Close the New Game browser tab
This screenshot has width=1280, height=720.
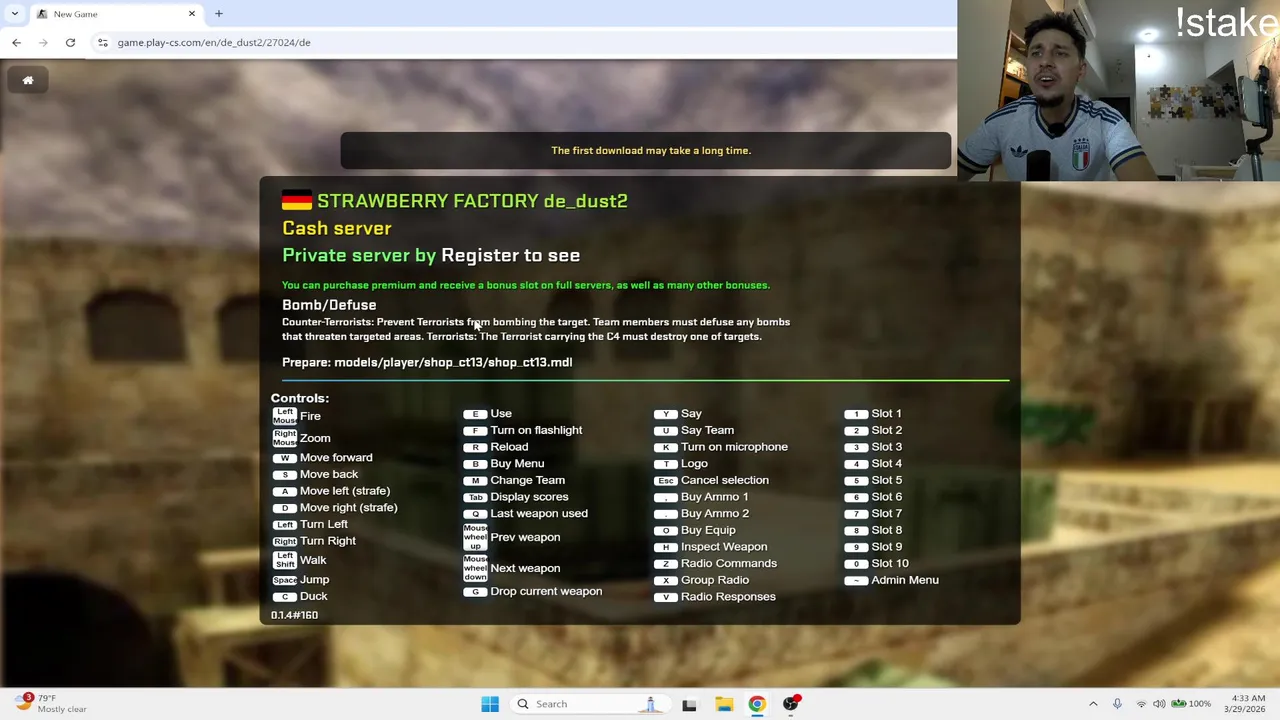(192, 14)
